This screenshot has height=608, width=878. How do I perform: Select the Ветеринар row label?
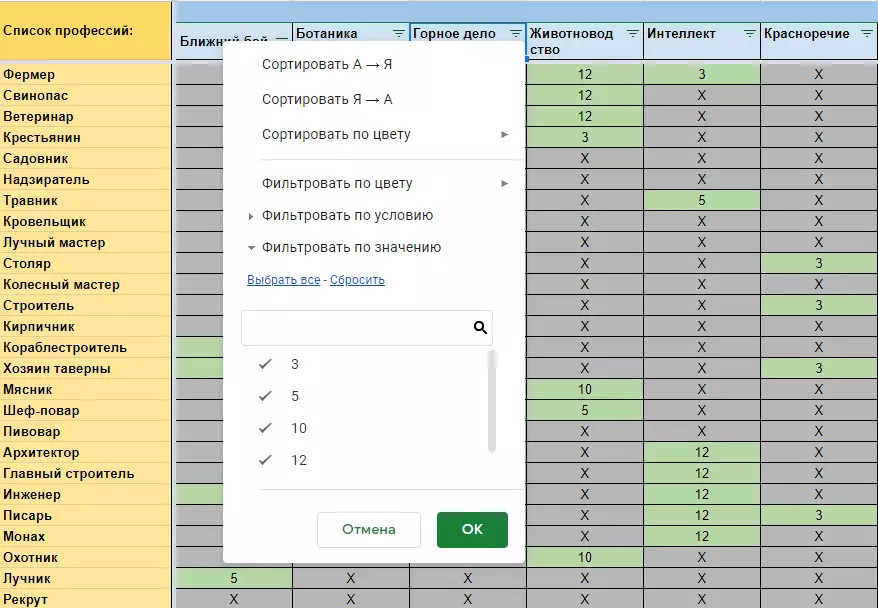pos(86,116)
